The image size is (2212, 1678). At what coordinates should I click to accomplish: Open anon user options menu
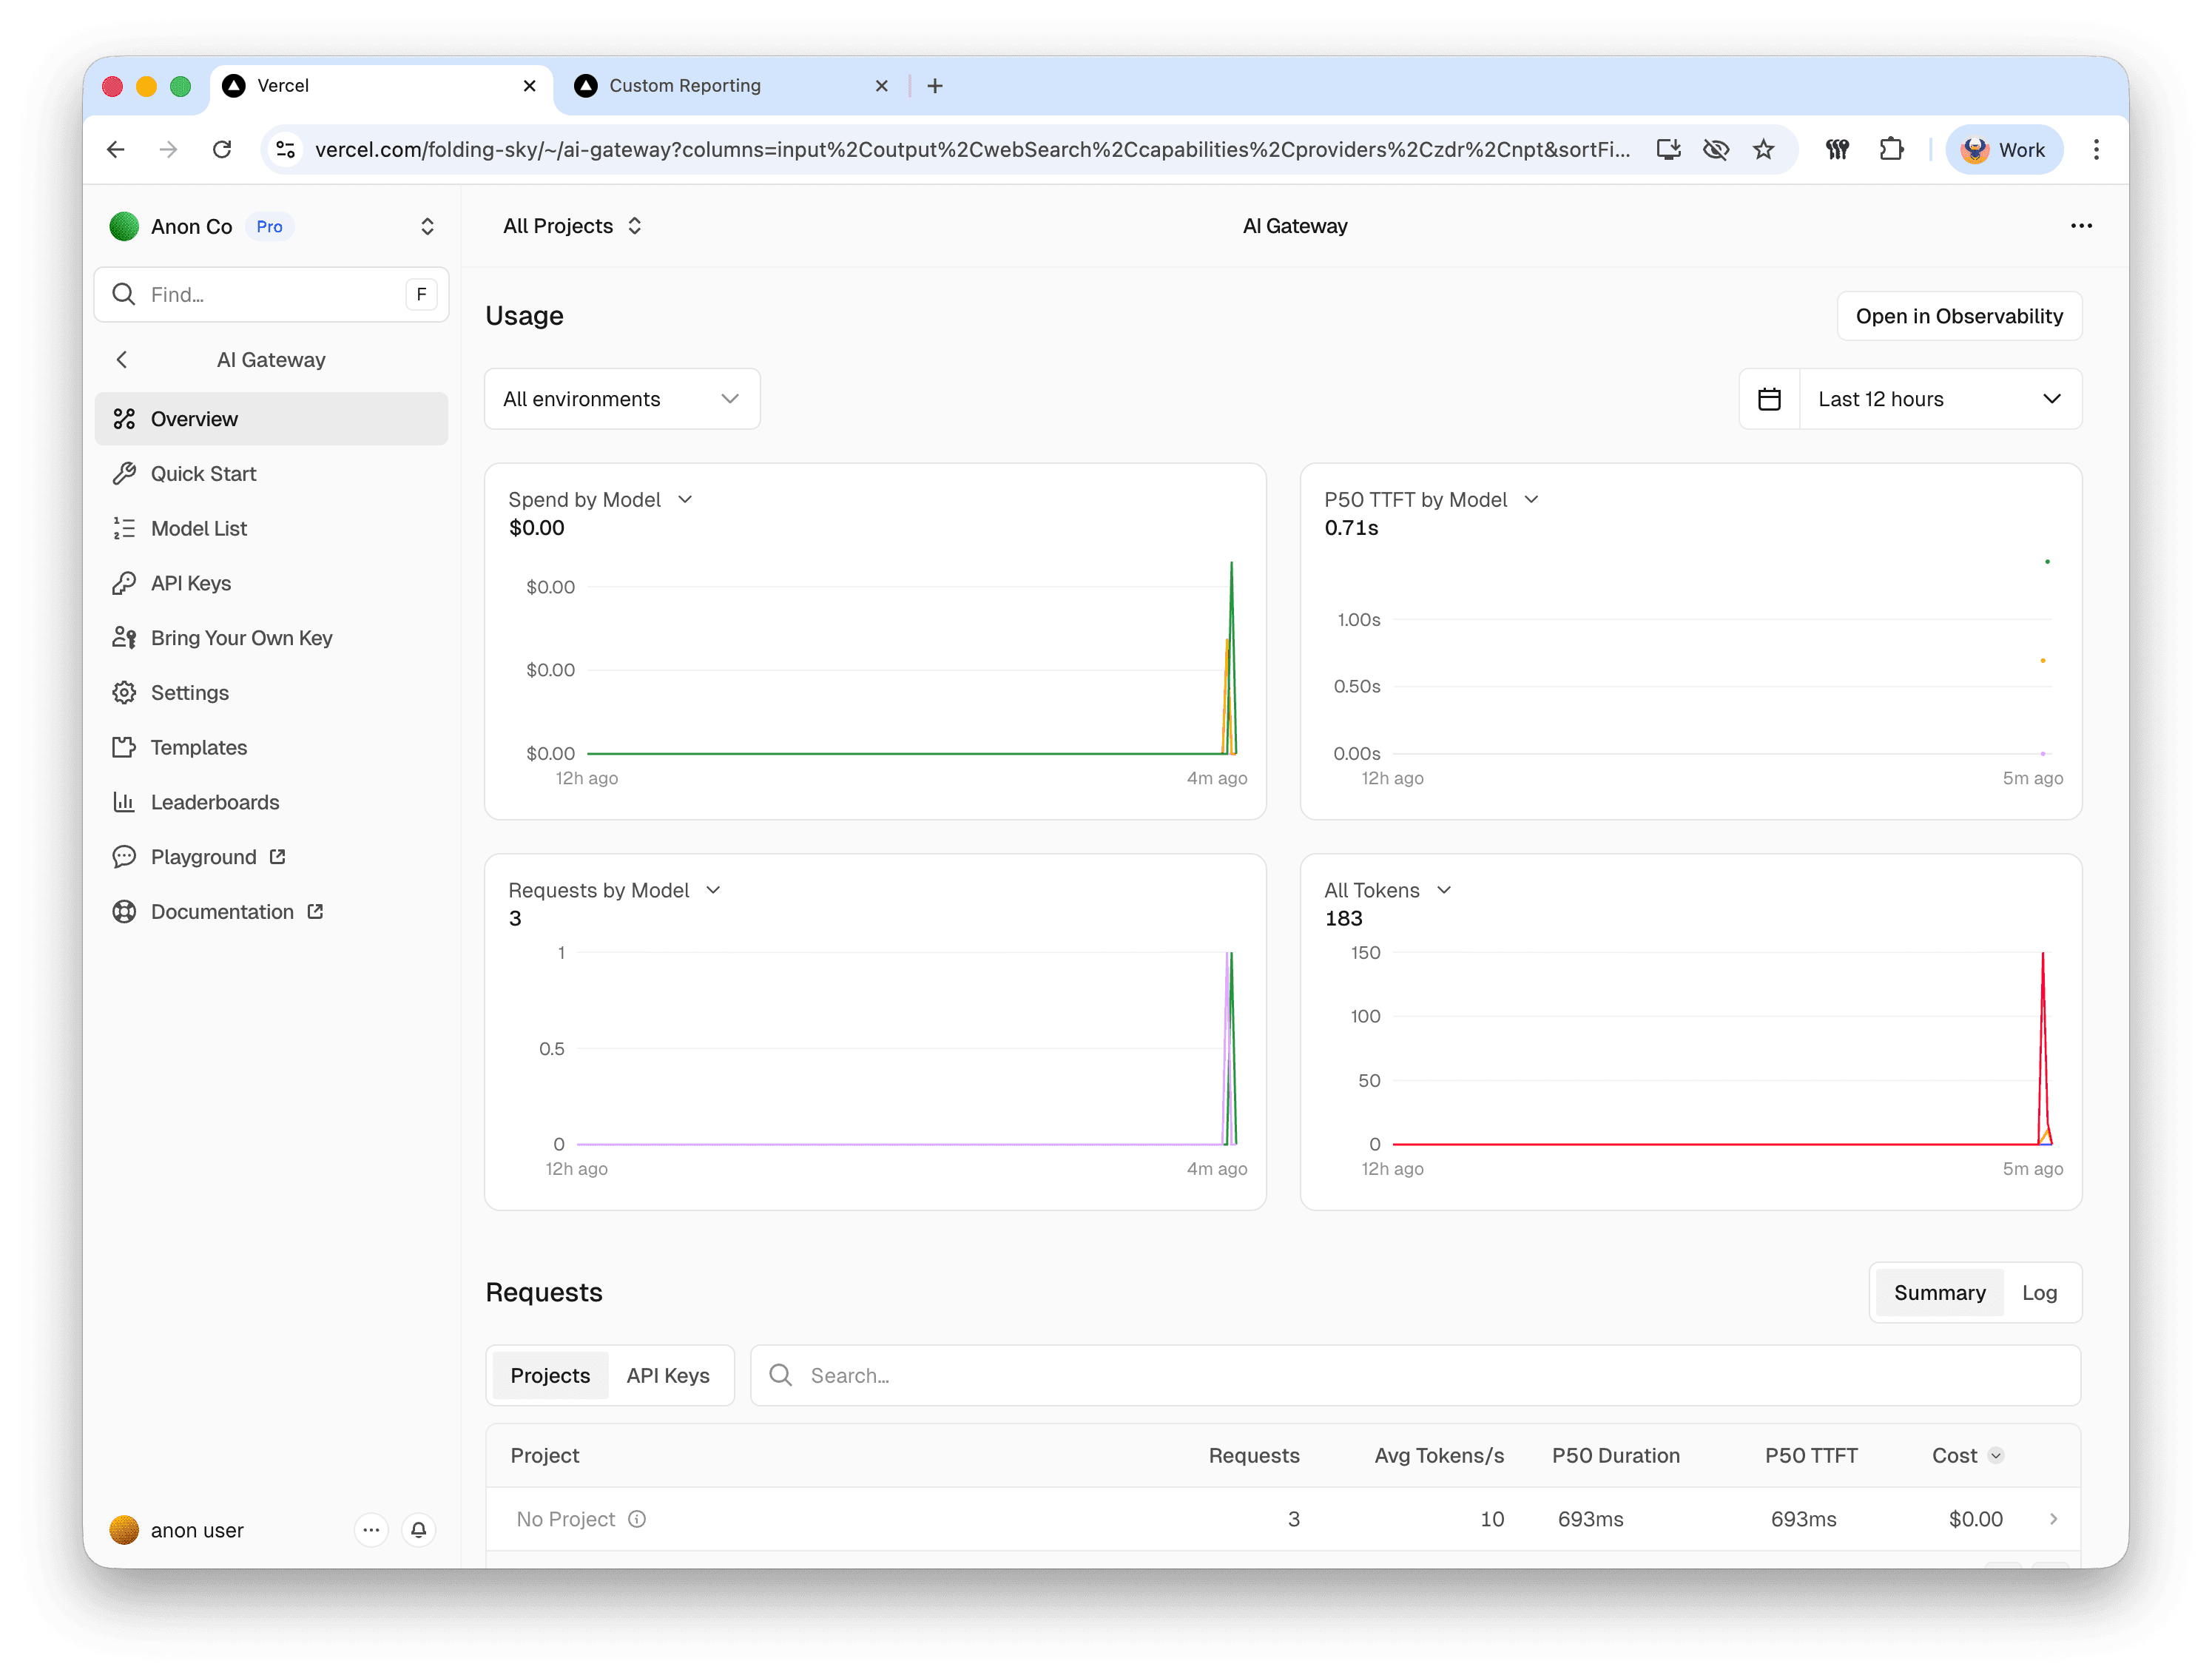[x=371, y=1530]
